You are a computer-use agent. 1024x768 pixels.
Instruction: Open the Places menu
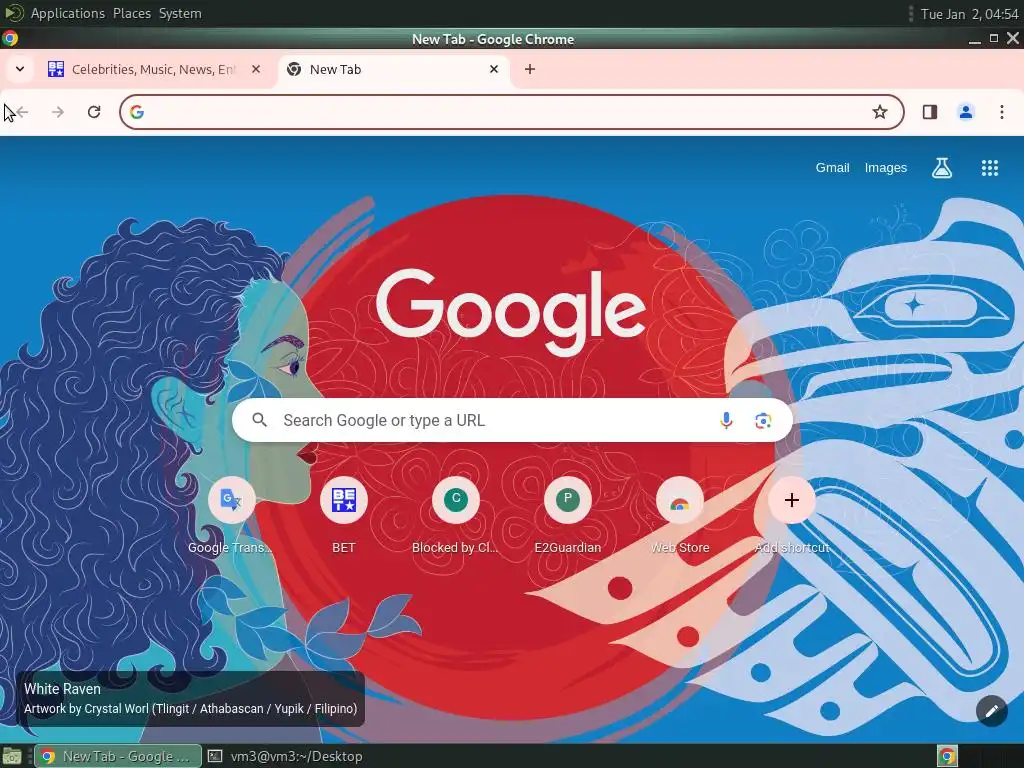[132, 13]
